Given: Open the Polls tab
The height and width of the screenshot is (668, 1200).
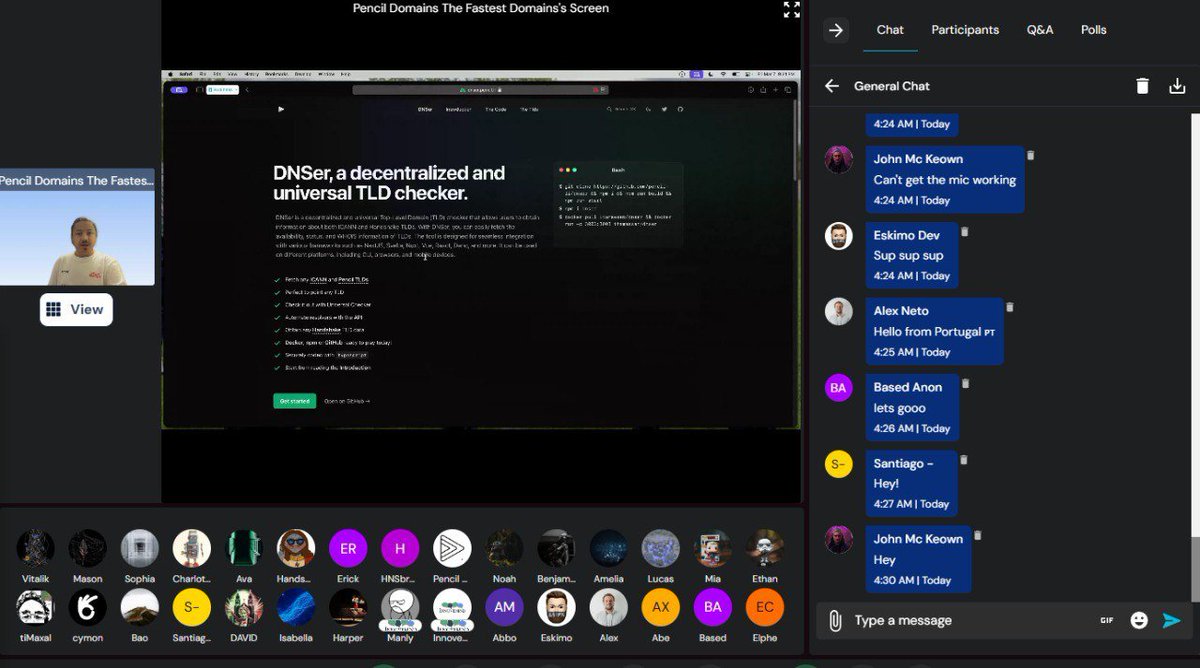Looking at the screenshot, I should click(x=1094, y=30).
